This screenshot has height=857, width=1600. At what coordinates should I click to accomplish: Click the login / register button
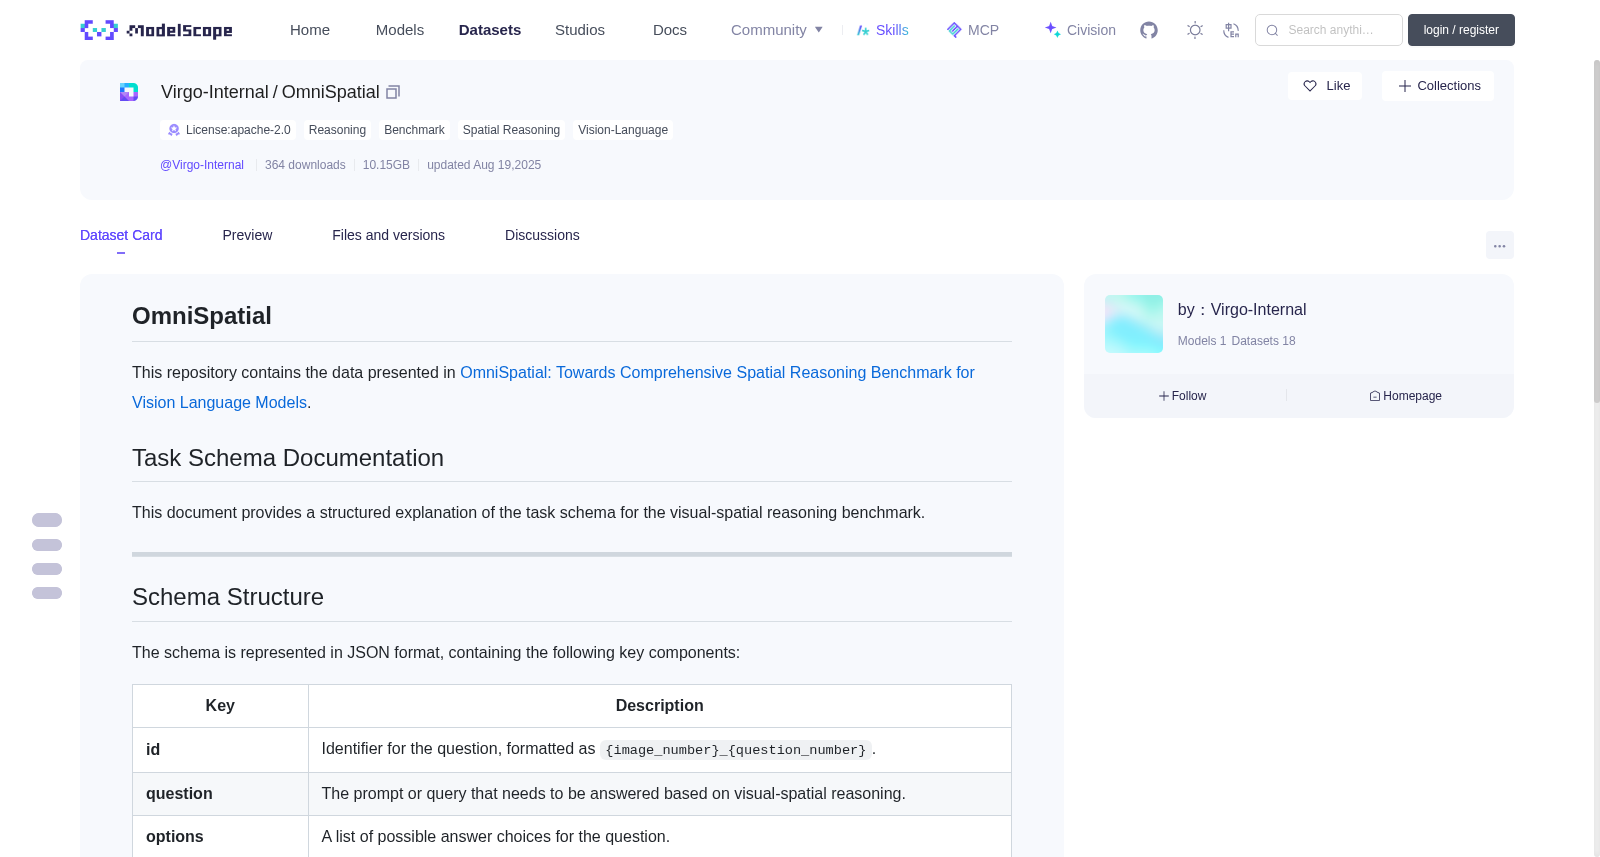pos(1461,30)
